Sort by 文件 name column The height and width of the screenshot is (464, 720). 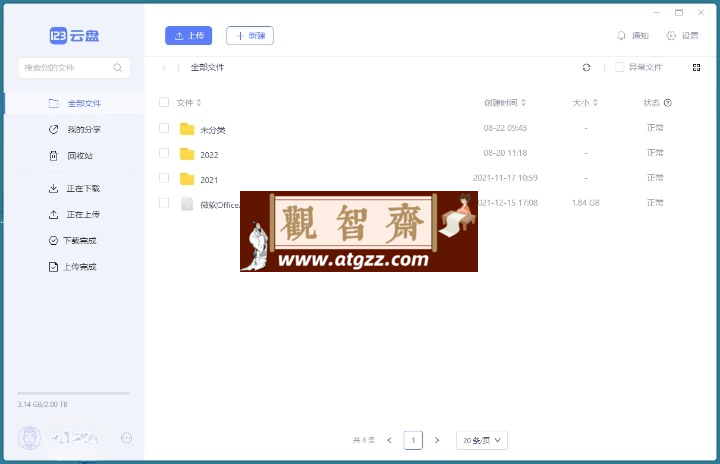[189, 102]
